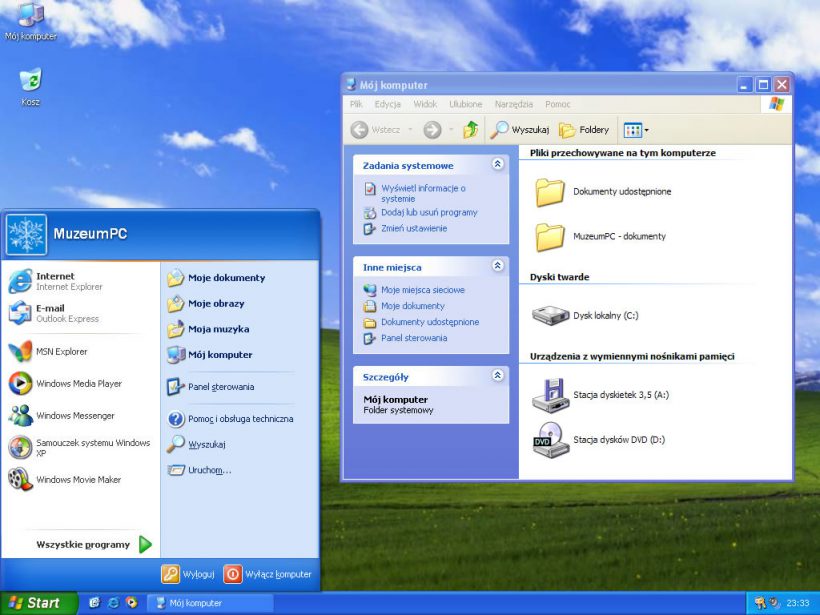The height and width of the screenshot is (615, 820).
Task: Click the Mój komputer taskbar button
Action: pos(210,603)
